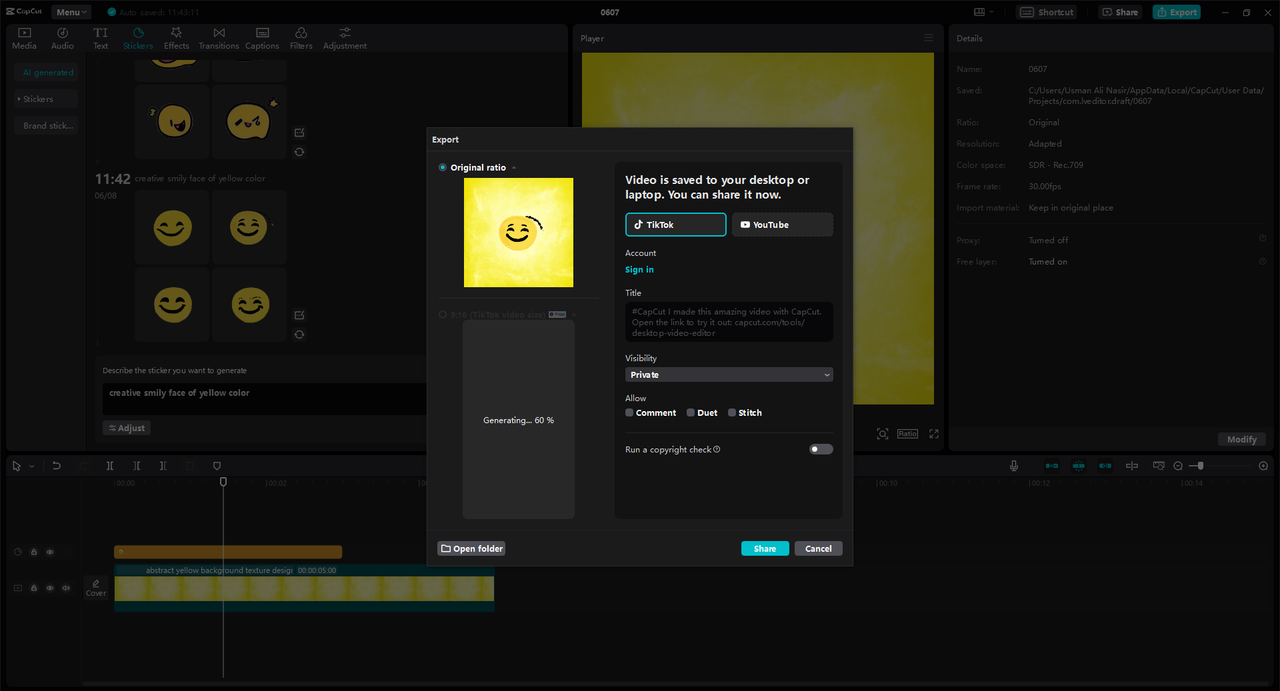Click the info icon beside Proxy
1280x691 pixels.
[1263, 239]
